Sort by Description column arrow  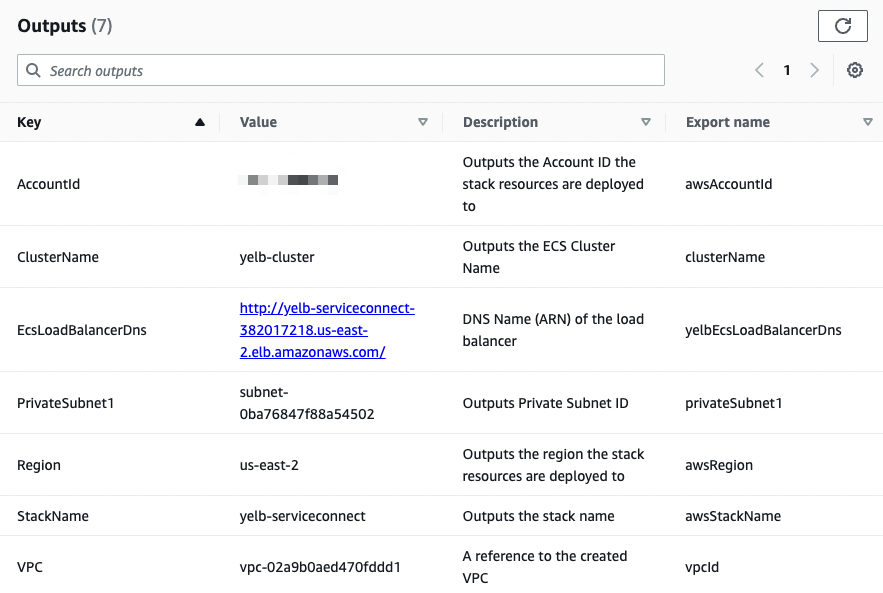click(x=646, y=122)
